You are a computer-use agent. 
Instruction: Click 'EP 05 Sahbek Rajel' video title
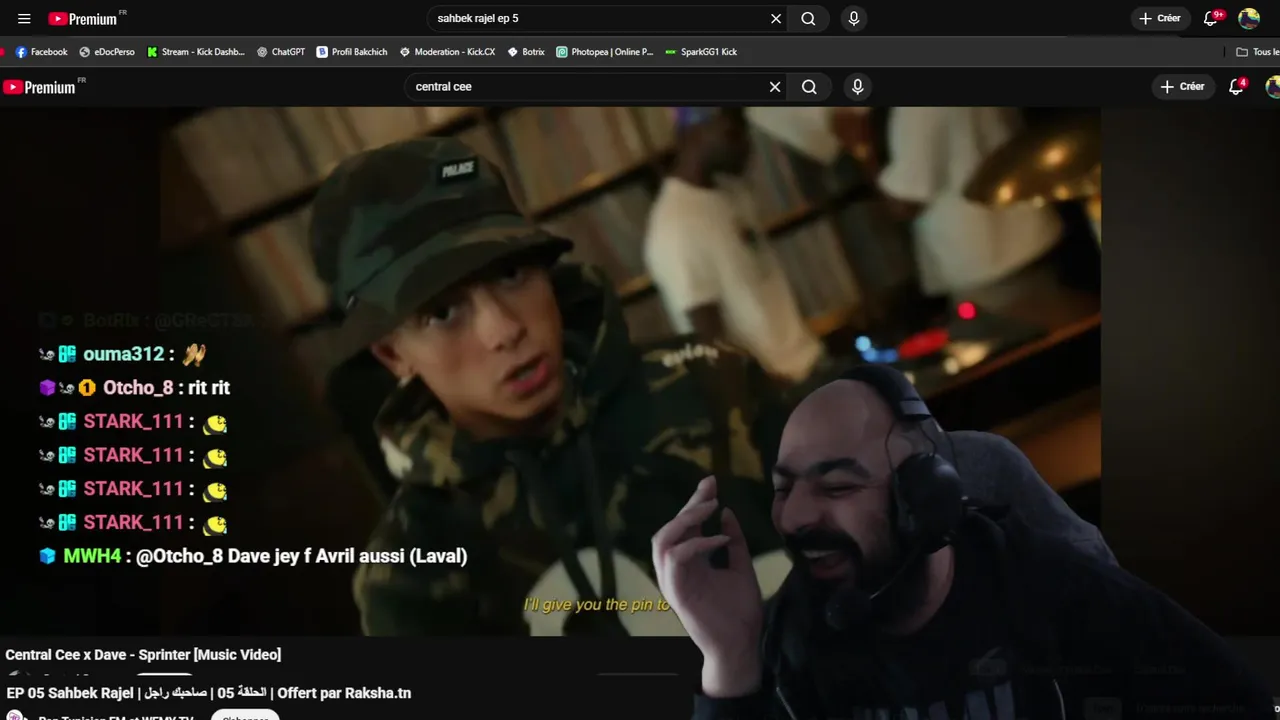pyautogui.click(x=208, y=693)
